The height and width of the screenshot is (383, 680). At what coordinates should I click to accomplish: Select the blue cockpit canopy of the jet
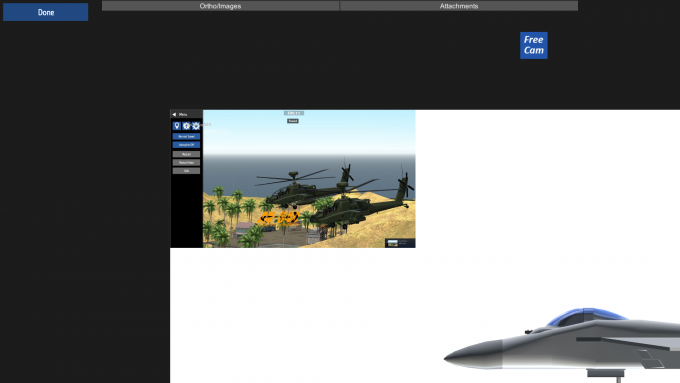[x=587, y=317]
